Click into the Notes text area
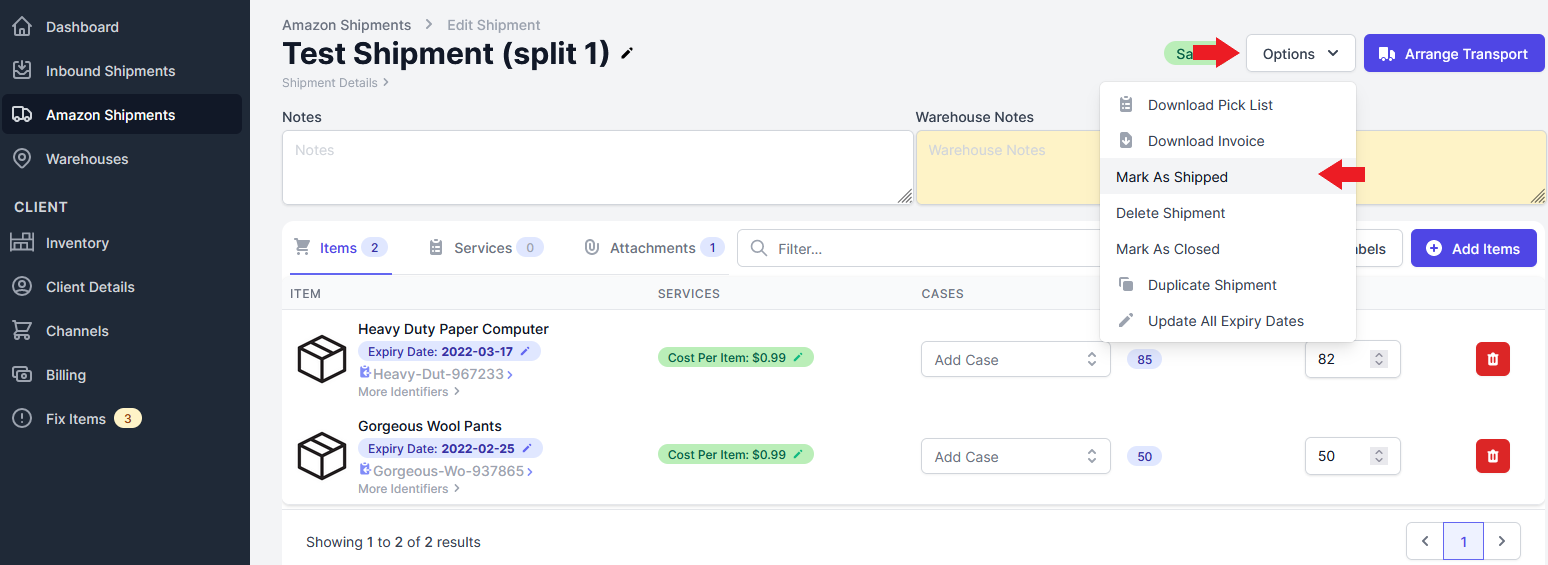 tap(597, 168)
